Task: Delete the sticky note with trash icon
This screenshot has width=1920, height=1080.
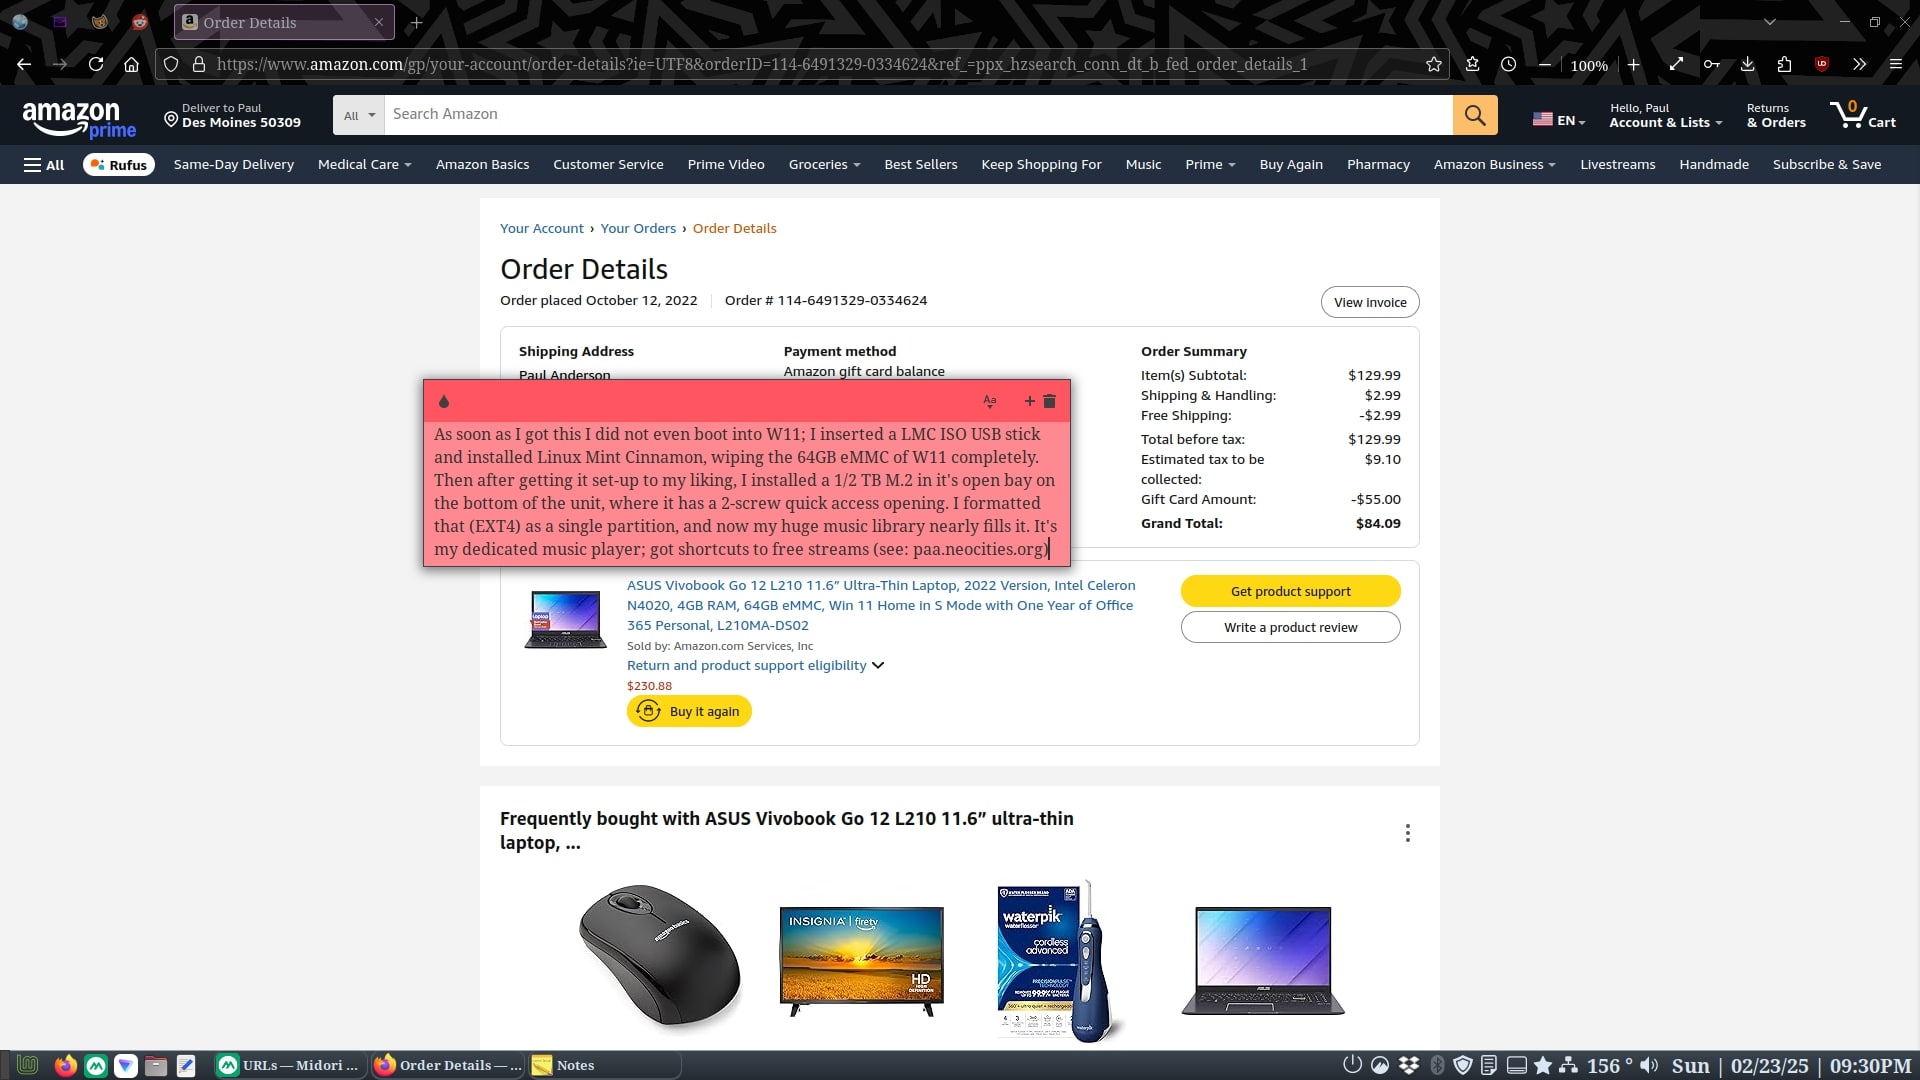Action: tap(1049, 401)
